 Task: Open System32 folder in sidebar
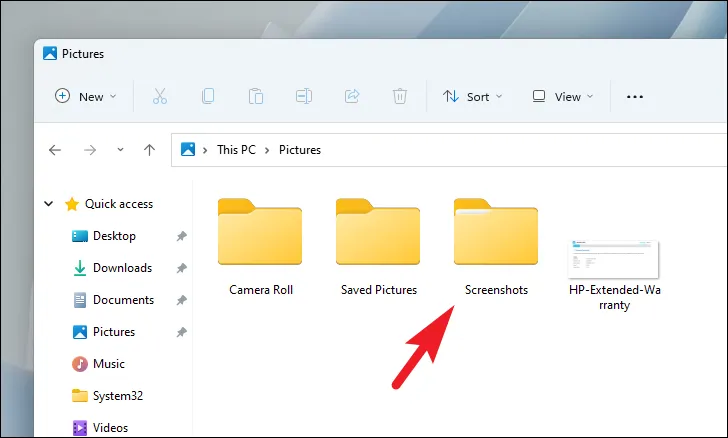point(118,396)
